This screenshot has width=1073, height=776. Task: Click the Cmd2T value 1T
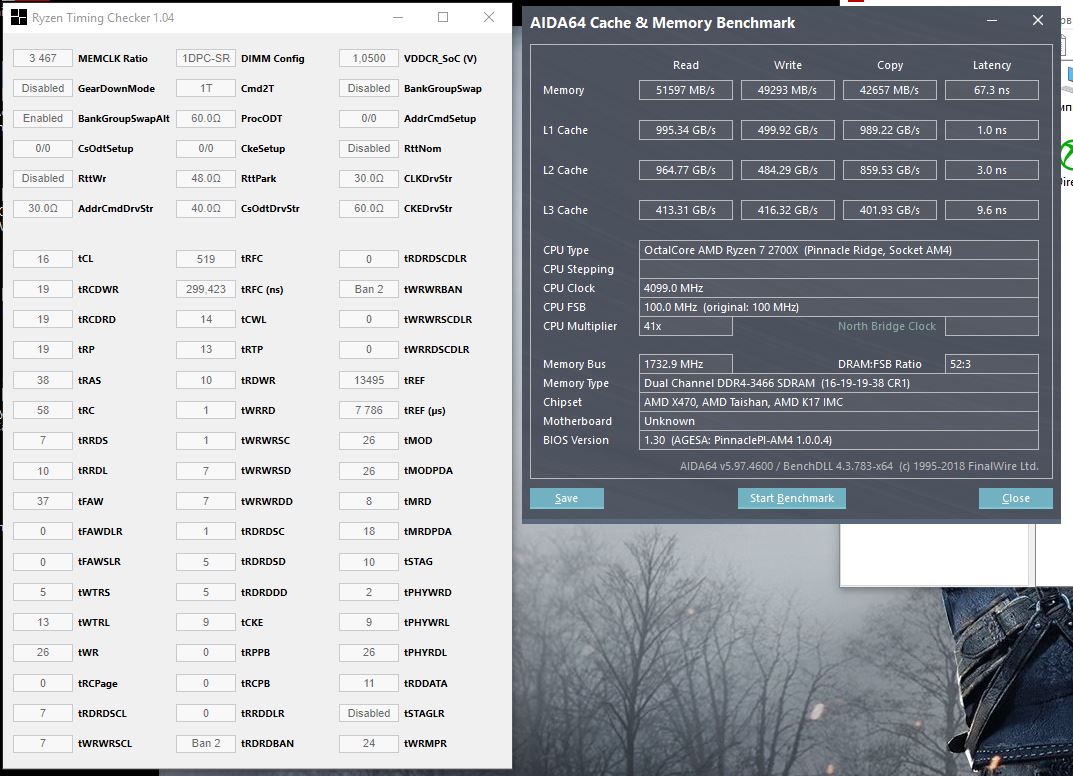pyautogui.click(x=206, y=88)
